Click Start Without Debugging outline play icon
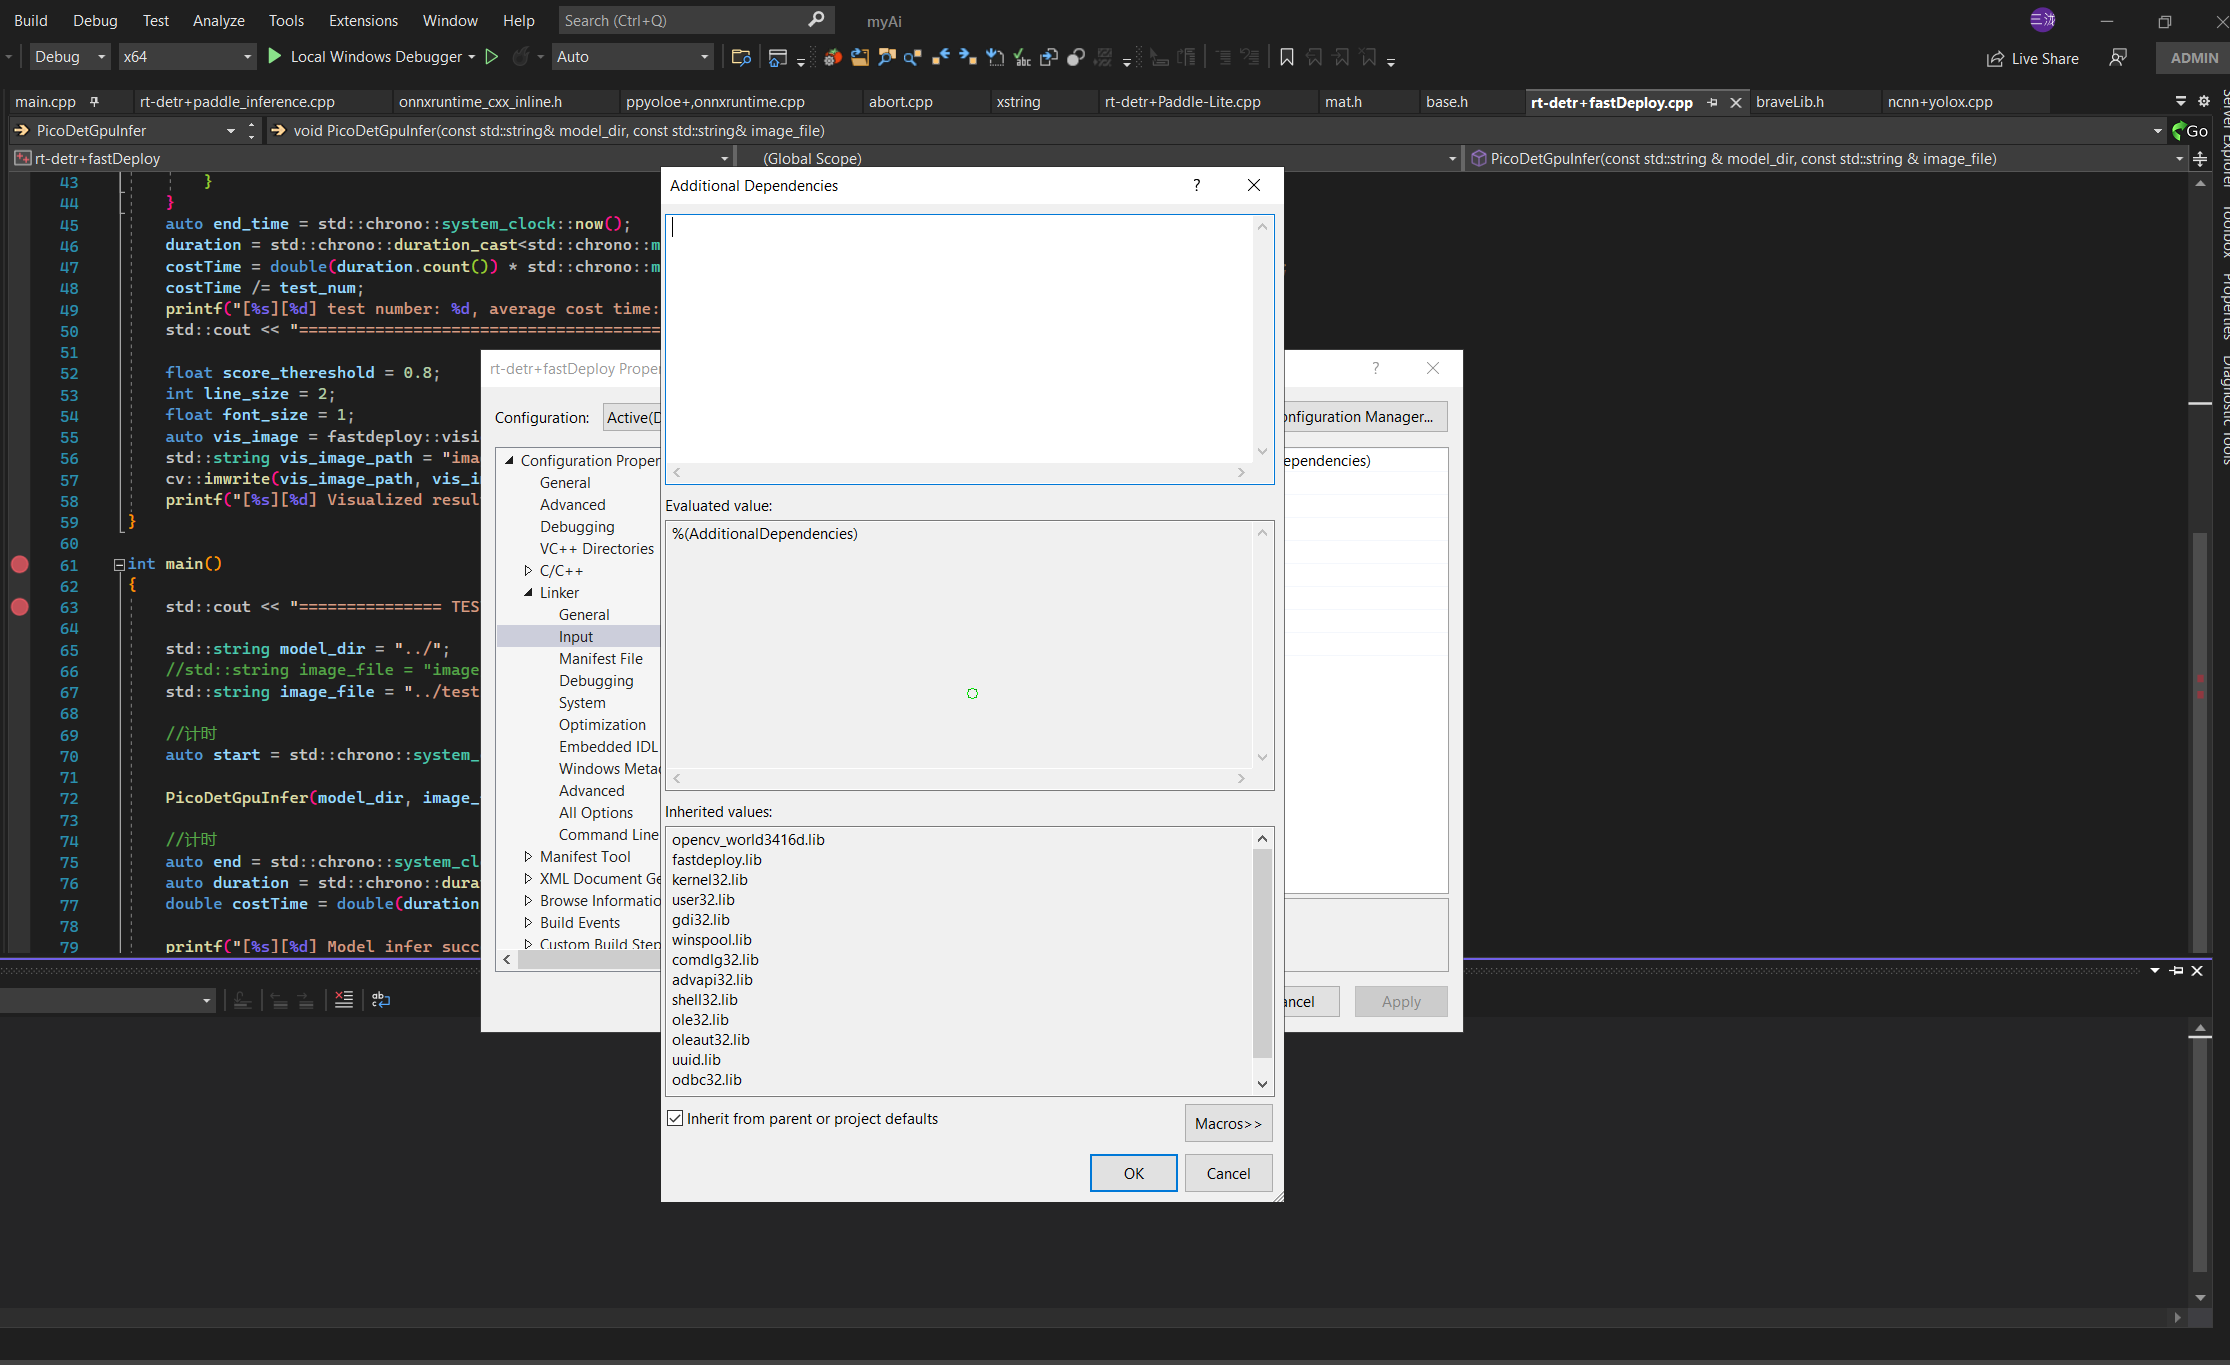The height and width of the screenshot is (1365, 2230). (491, 57)
